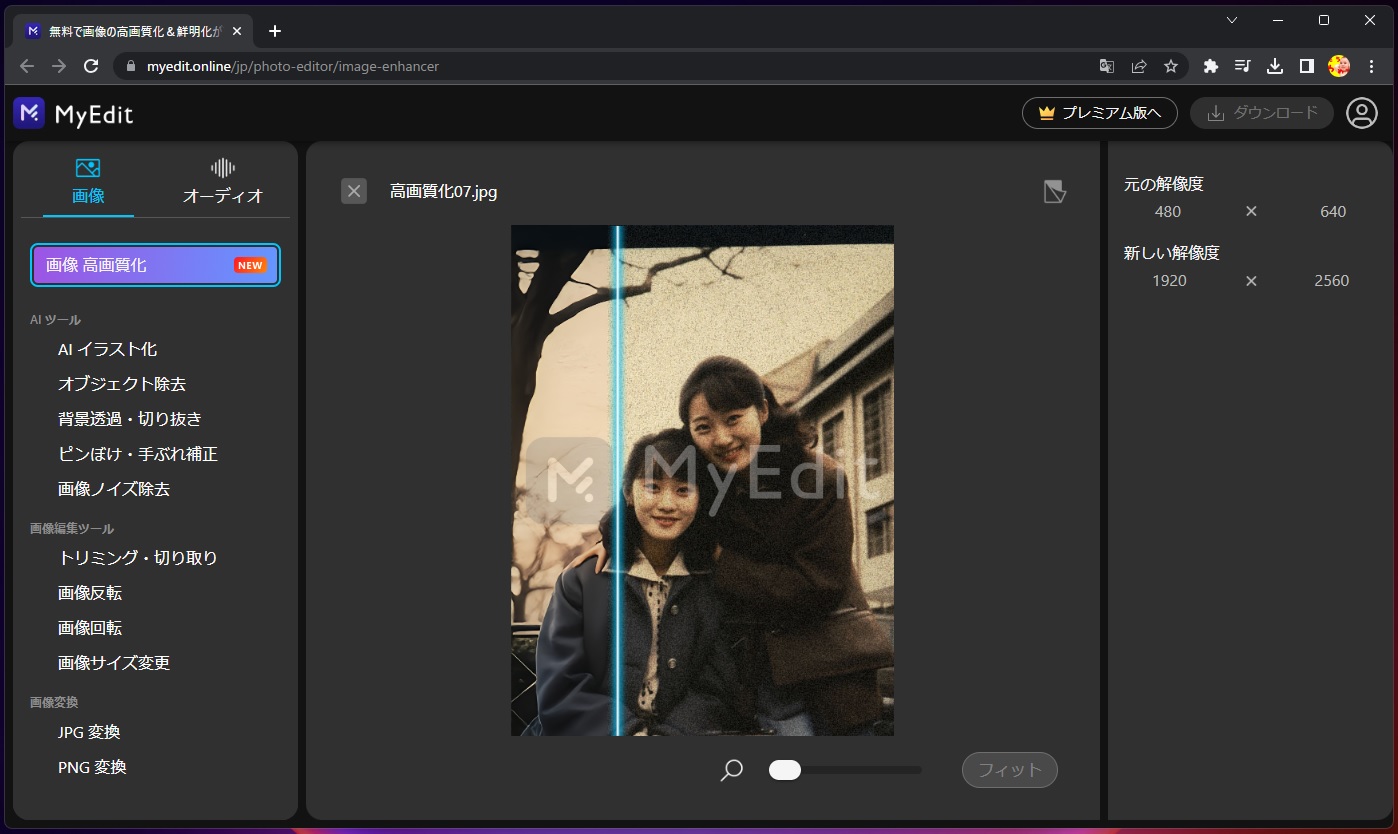Click the フィット button
This screenshot has height=834, width=1398.
pyautogui.click(x=1009, y=770)
